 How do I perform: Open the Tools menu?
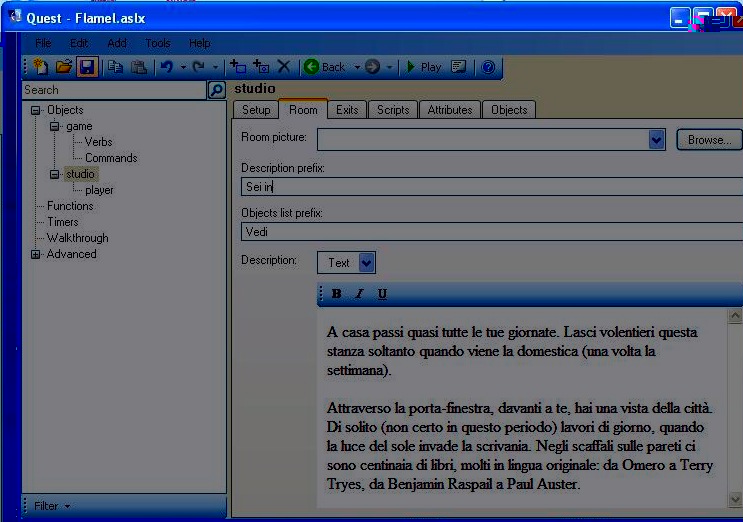coord(158,43)
